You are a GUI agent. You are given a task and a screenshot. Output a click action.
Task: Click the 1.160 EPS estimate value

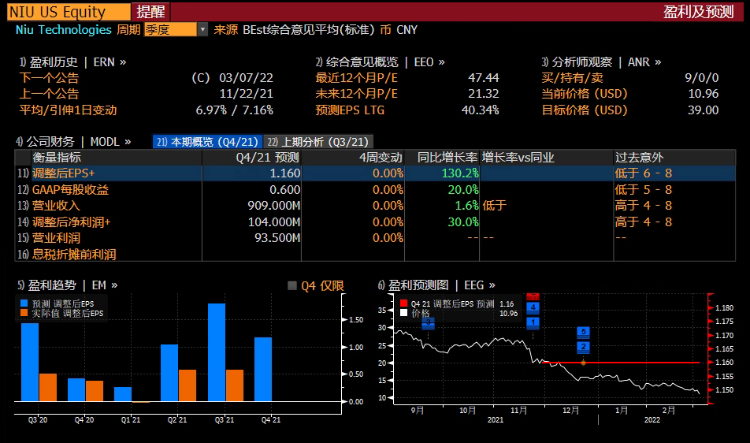coord(285,173)
